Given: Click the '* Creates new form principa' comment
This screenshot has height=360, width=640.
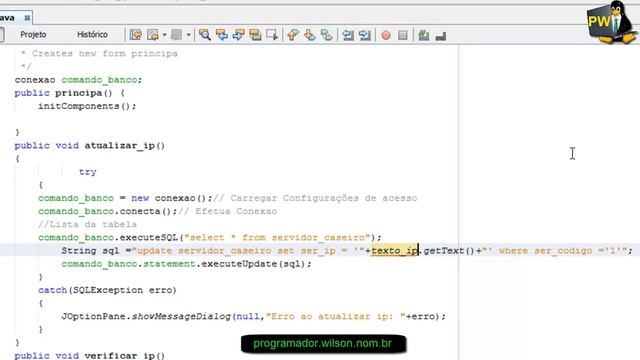Looking at the screenshot, I should click(99, 53).
